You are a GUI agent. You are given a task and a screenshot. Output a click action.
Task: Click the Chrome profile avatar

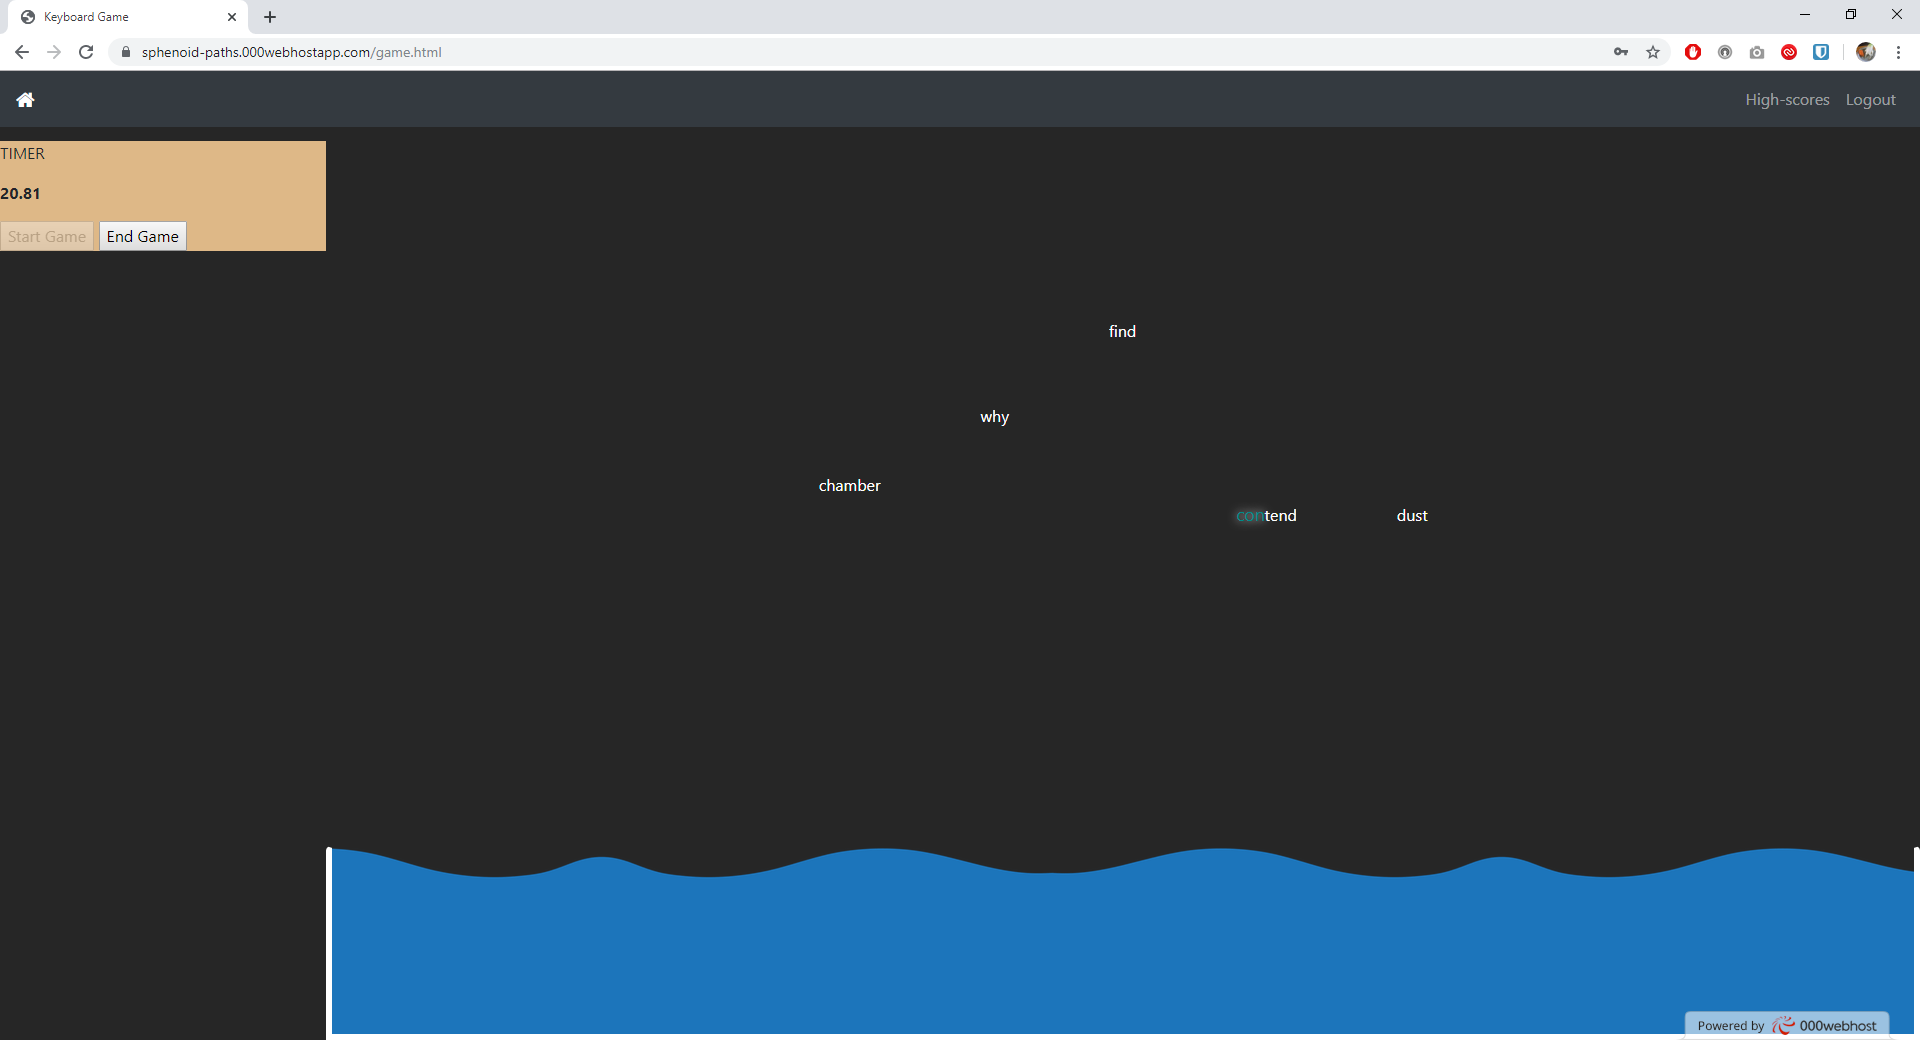[1865, 52]
